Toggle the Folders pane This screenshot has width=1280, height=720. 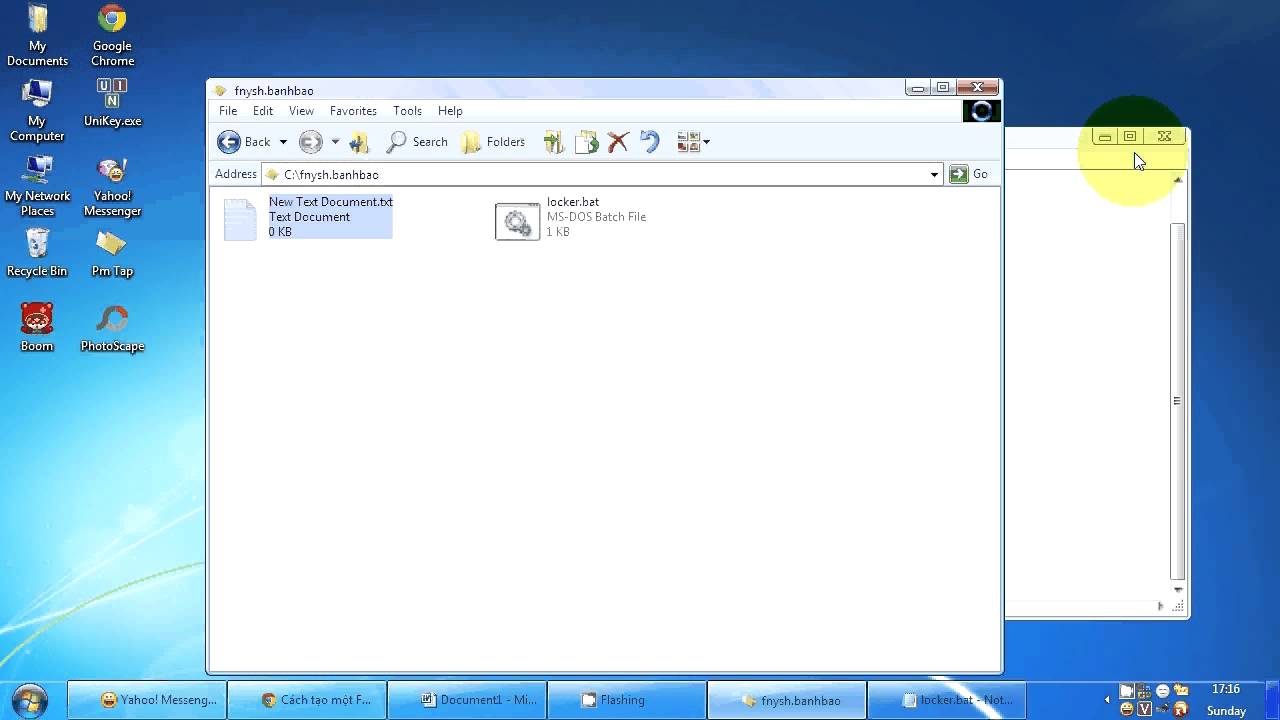493,142
